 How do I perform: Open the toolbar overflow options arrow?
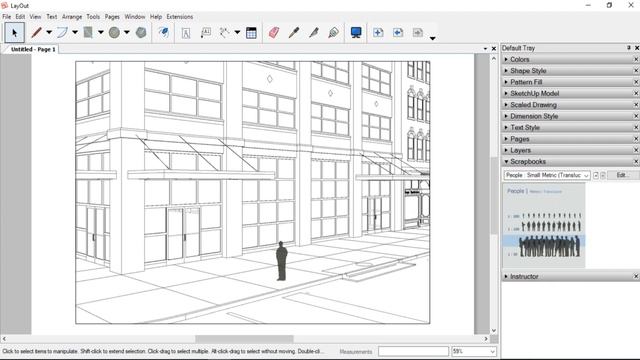[x=433, y=38]
